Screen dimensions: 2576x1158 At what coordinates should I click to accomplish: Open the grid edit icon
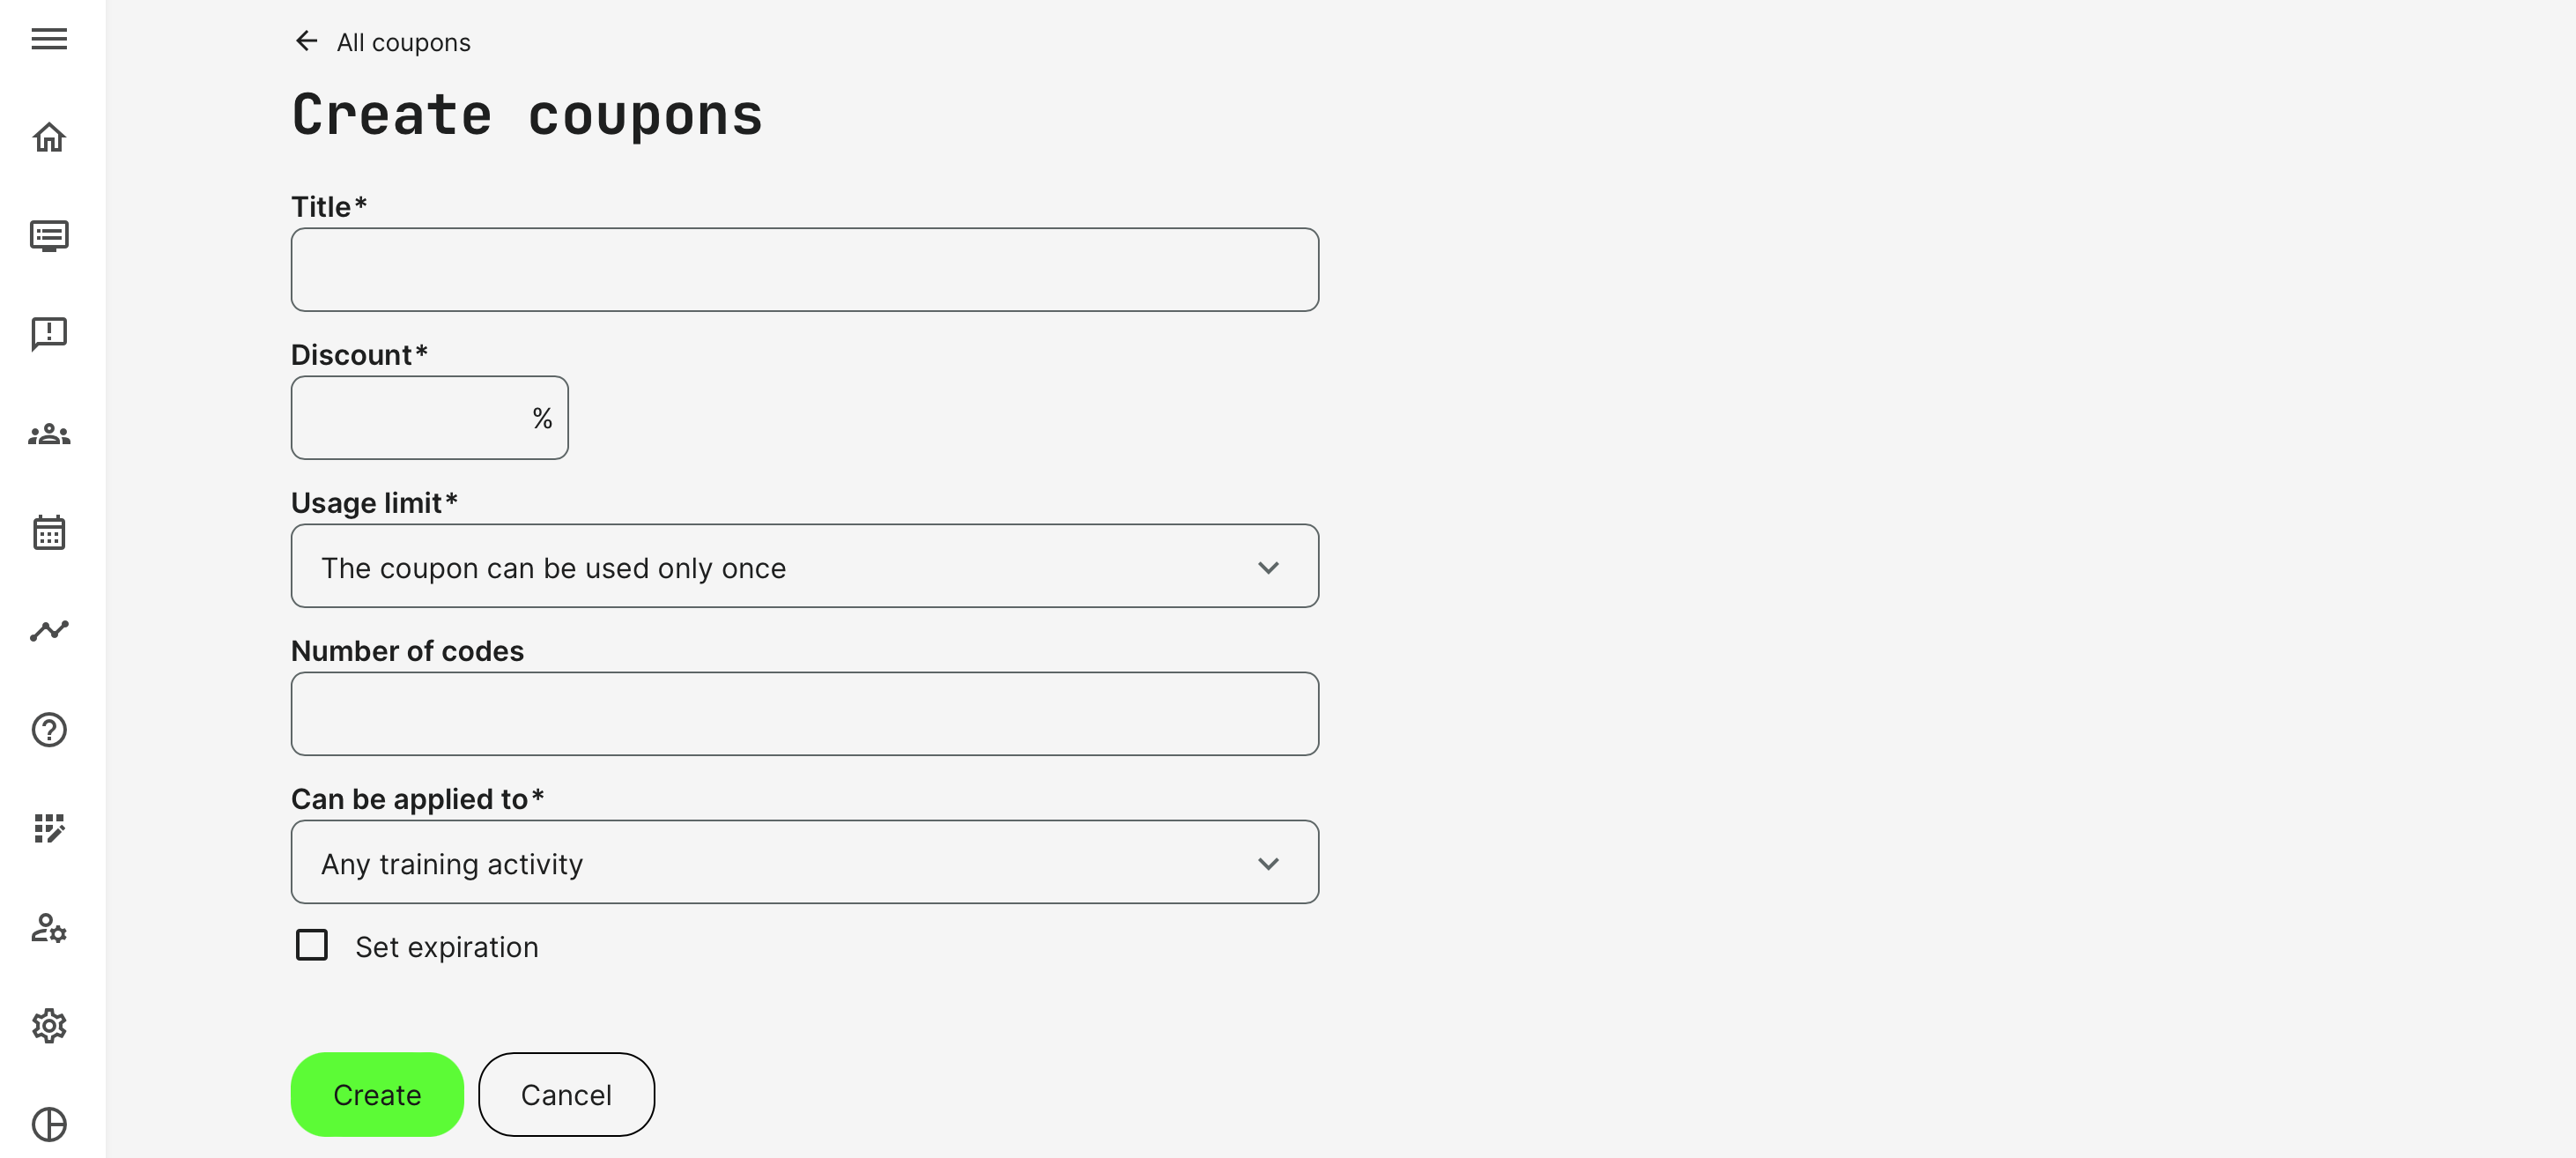tap(49, 828)
